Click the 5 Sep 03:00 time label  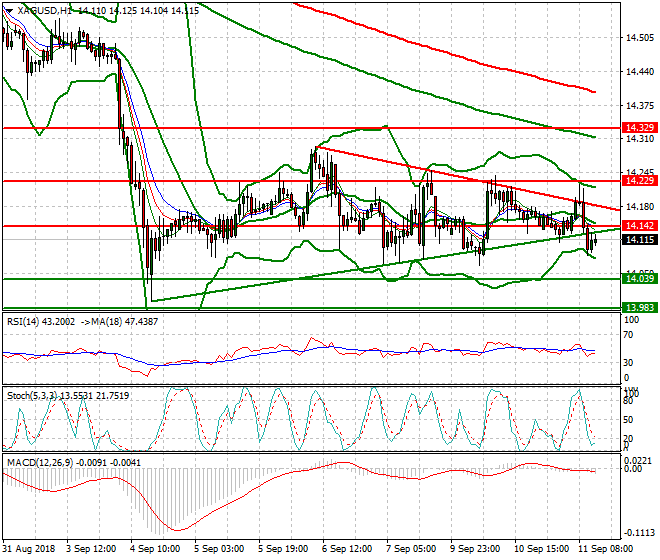219,549
